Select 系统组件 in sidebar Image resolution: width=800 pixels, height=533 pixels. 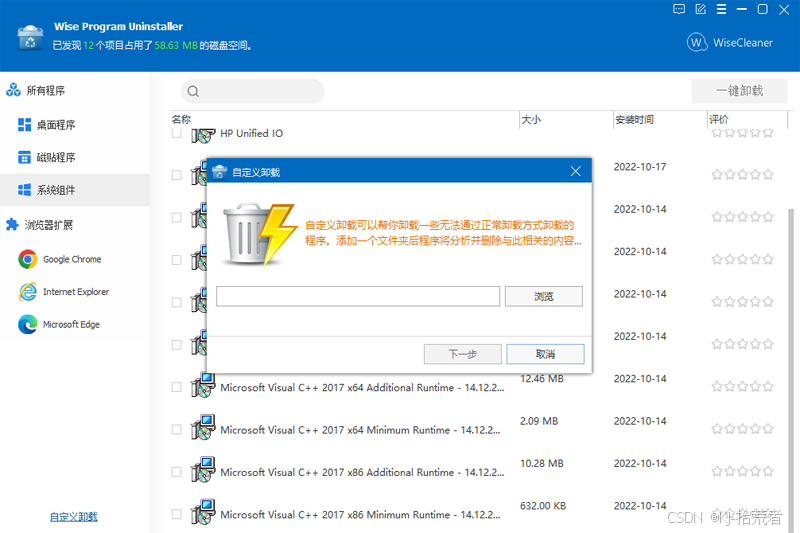pos(74,190)
